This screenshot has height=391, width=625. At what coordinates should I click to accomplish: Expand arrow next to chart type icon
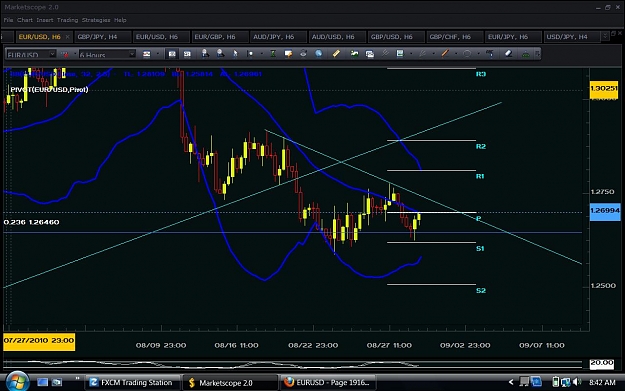tap(158, 54)
